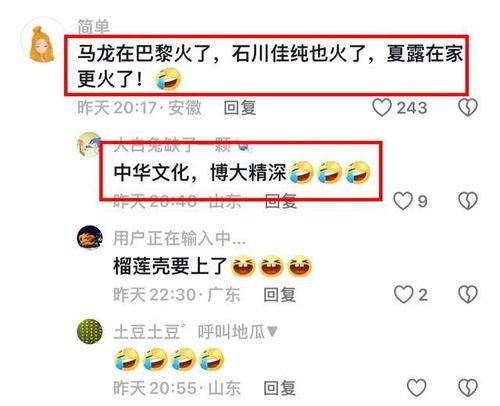Like the comment with 243 likes

pyautogui.click(x=382, y=108)
